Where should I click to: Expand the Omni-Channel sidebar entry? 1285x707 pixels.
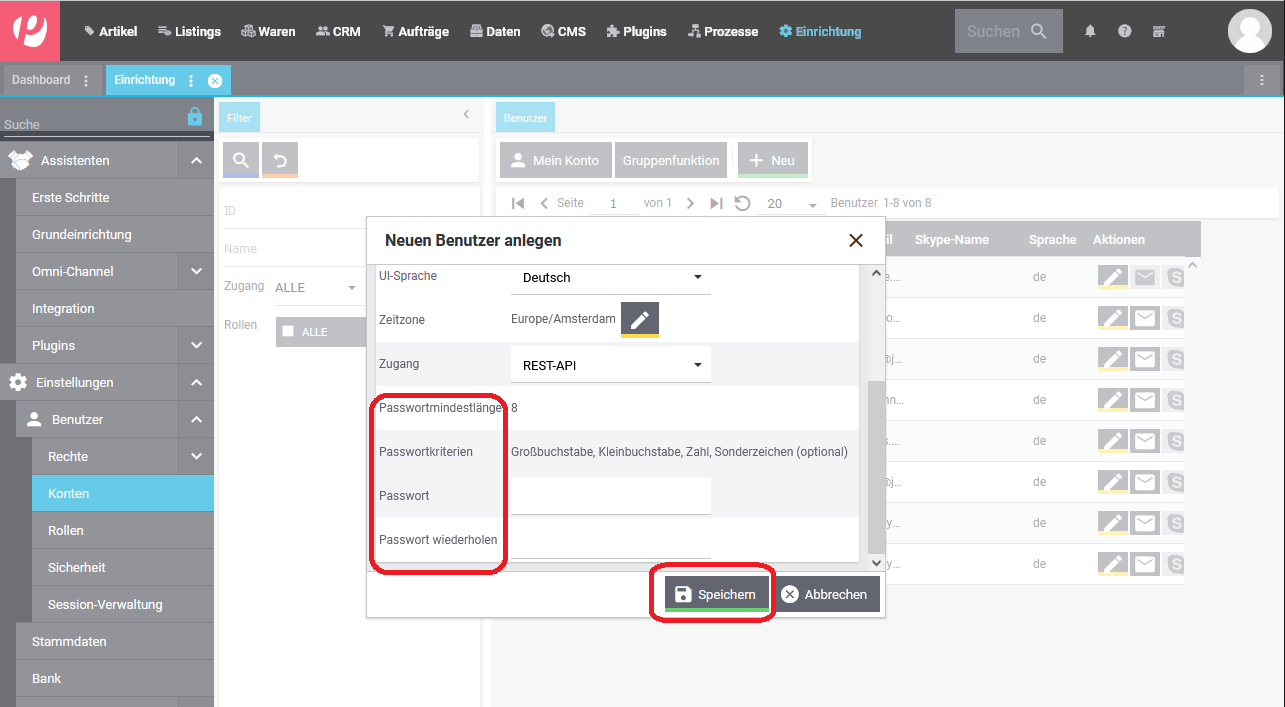196,271
